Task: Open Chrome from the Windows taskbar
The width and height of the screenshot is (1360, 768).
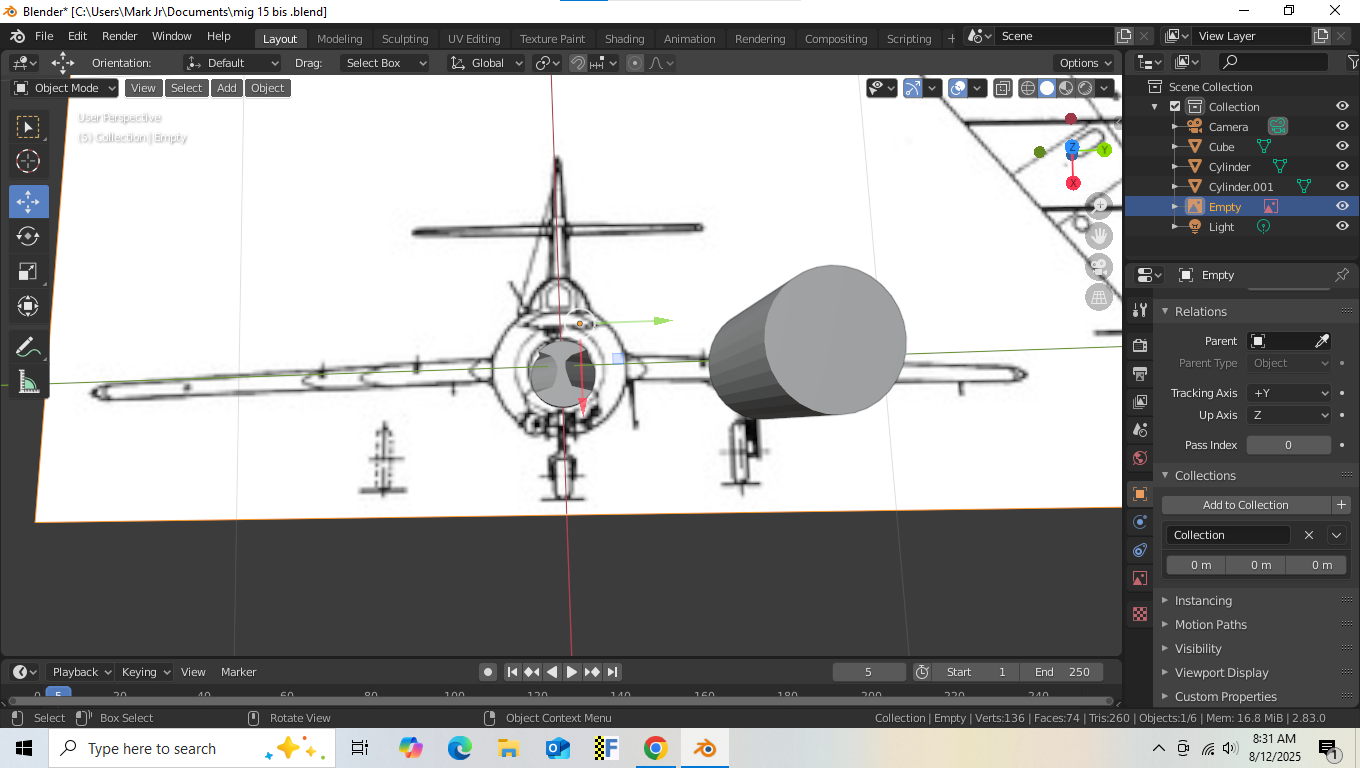Action: click(x=655, y=748)
